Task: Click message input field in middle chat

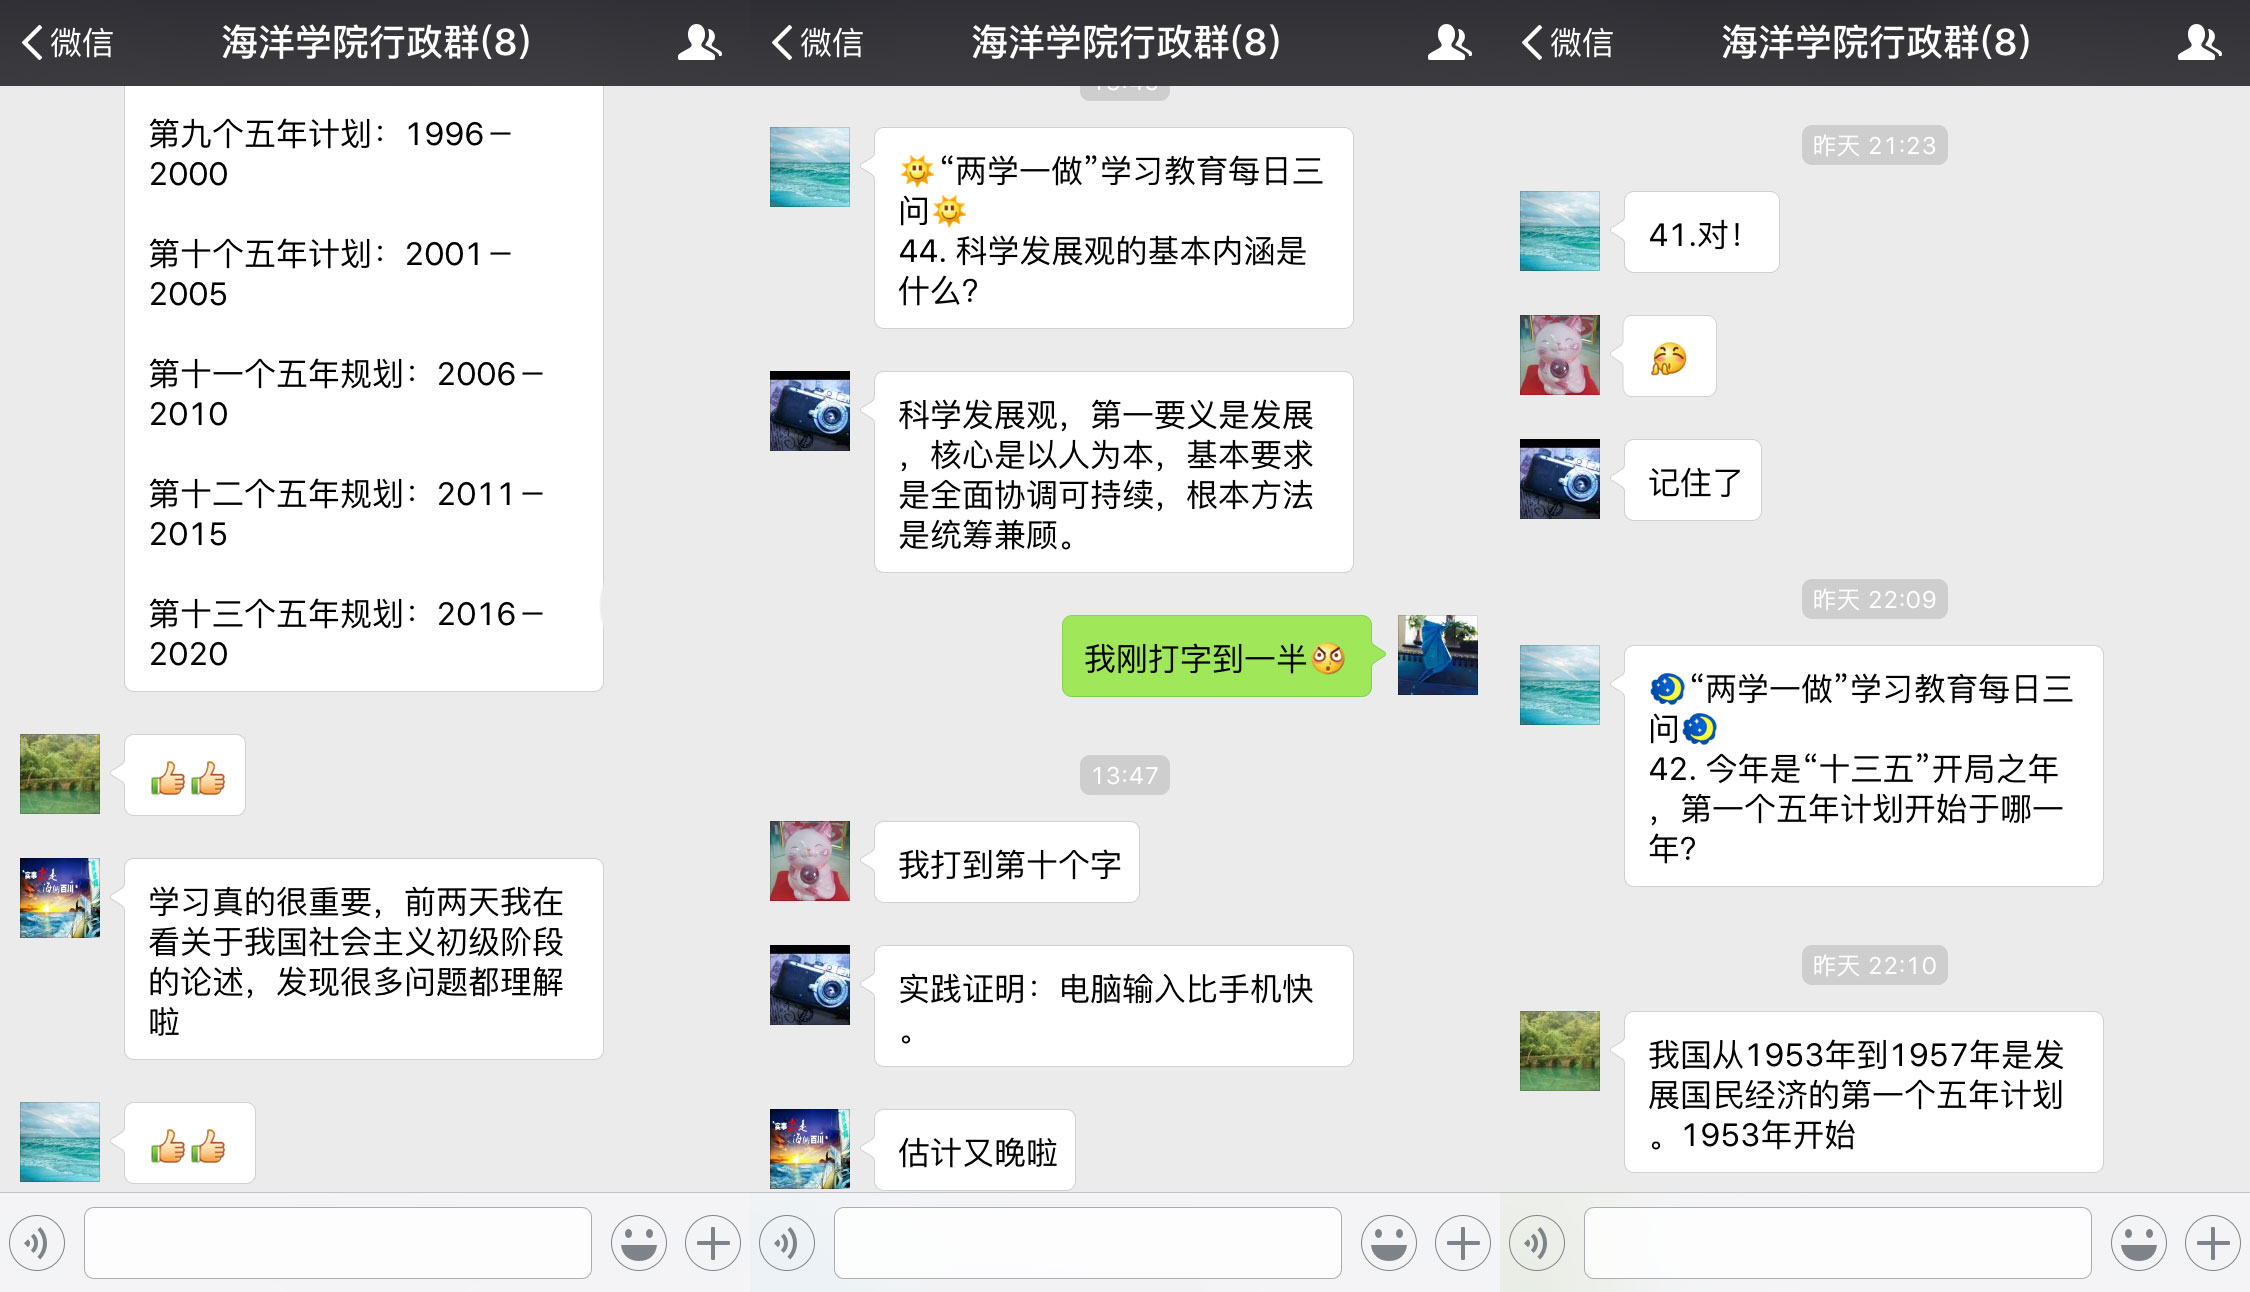Action: [1088, 1243]
